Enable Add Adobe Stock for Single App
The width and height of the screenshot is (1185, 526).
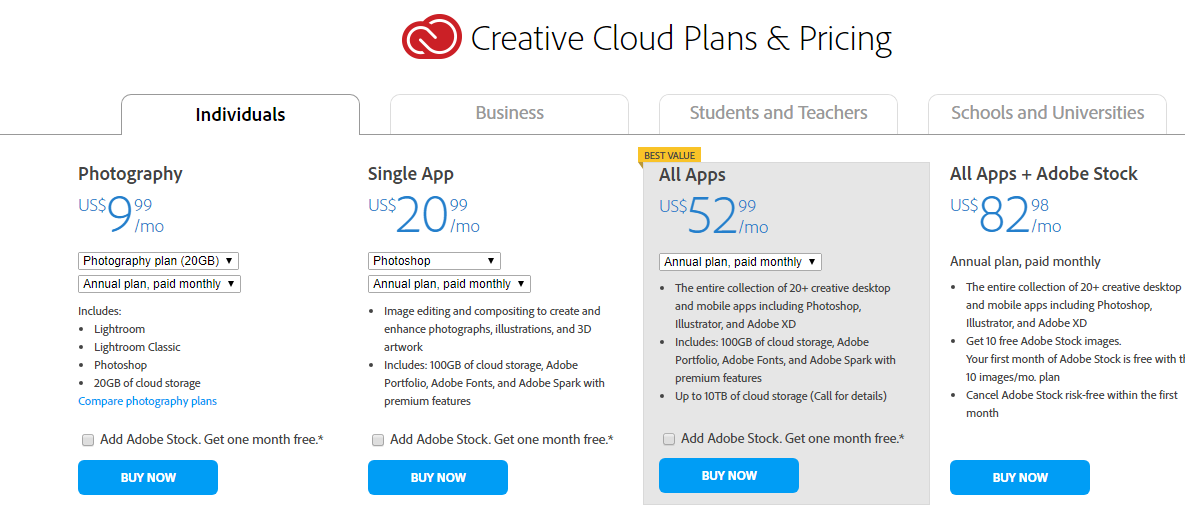(x=378, y=440)
